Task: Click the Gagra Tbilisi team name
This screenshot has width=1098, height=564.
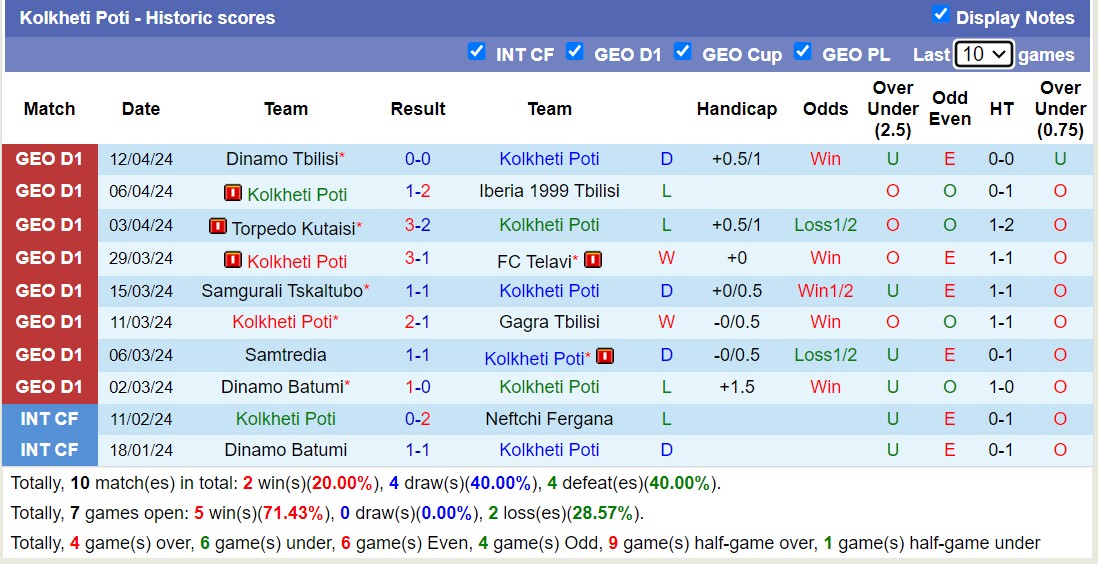Action: point(549,322)
